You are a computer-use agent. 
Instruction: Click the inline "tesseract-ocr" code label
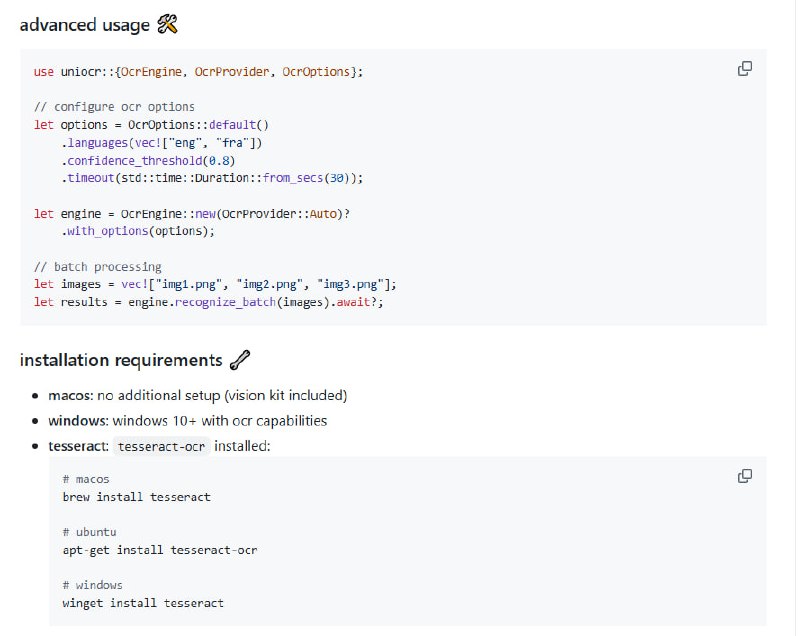(x=161, y=446)
